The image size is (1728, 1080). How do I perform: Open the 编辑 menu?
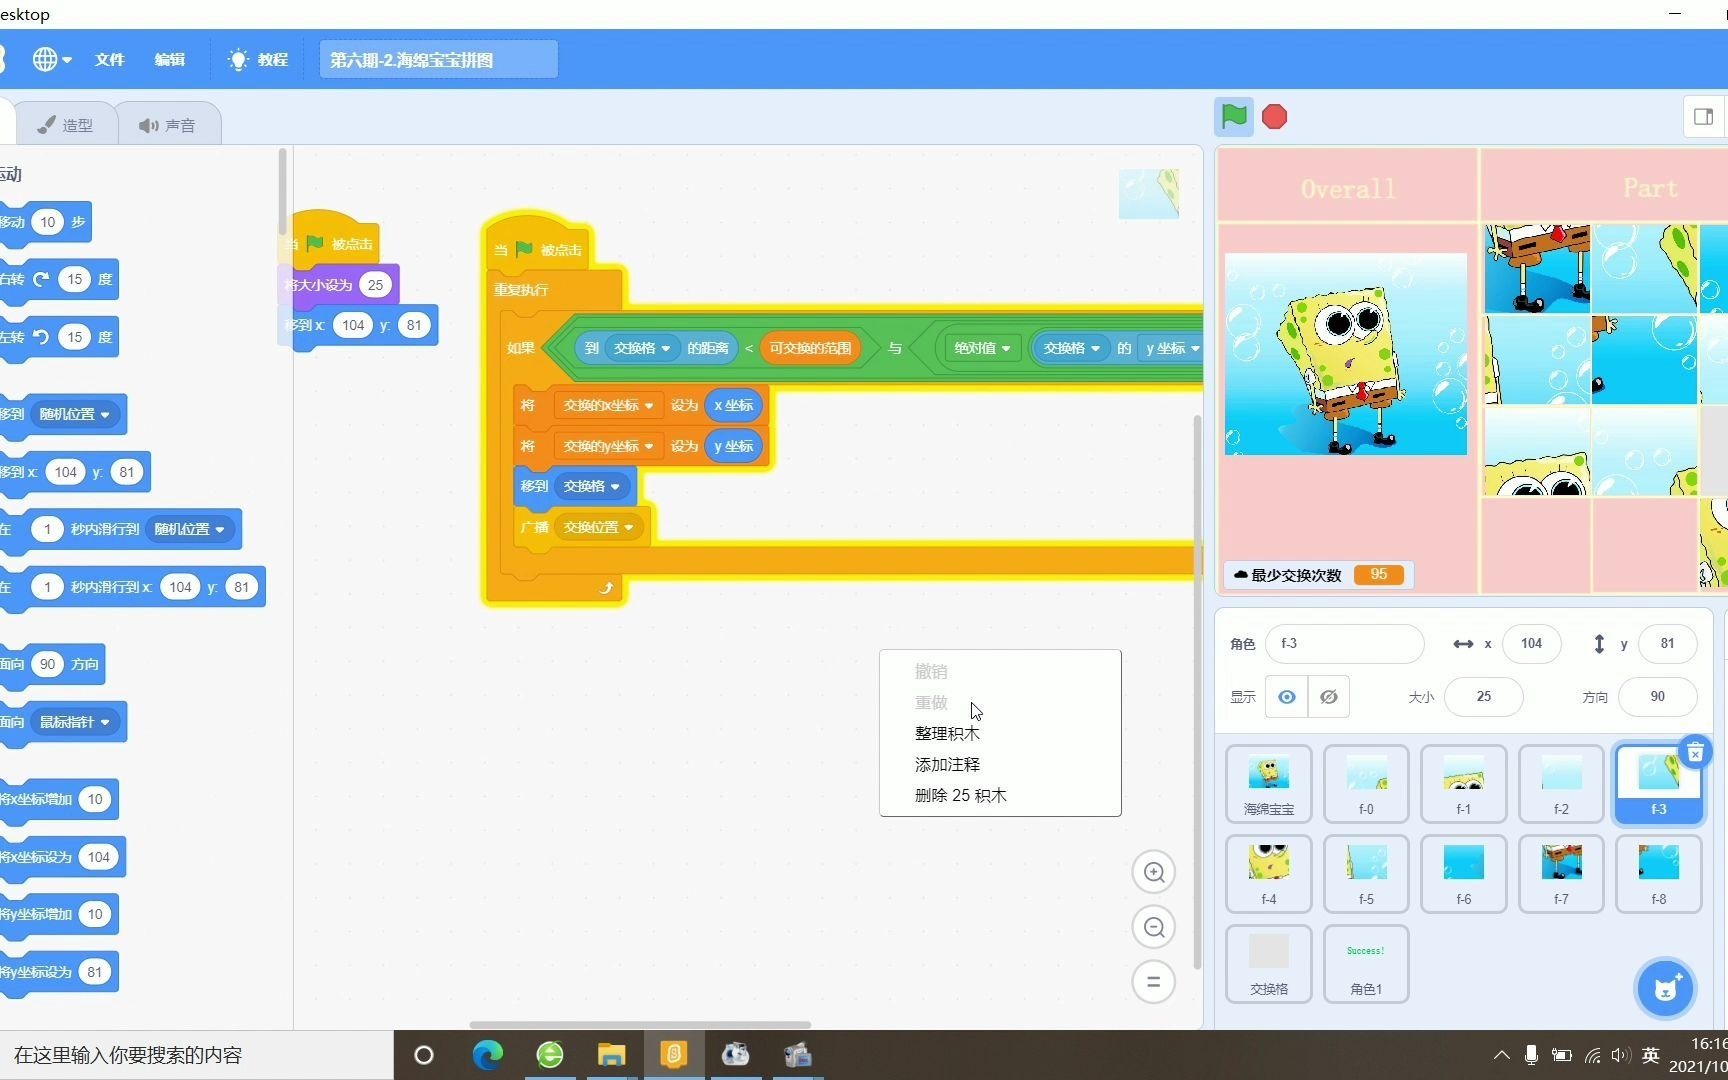(x=170, y=60)
